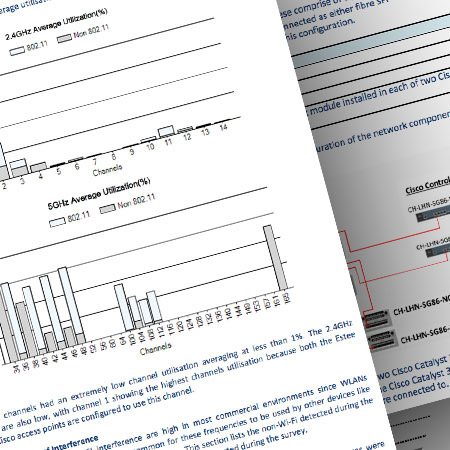
Task: Click the Non 802.11 legend swatch in 5GHz chart
Action: [x=108, y=209]
